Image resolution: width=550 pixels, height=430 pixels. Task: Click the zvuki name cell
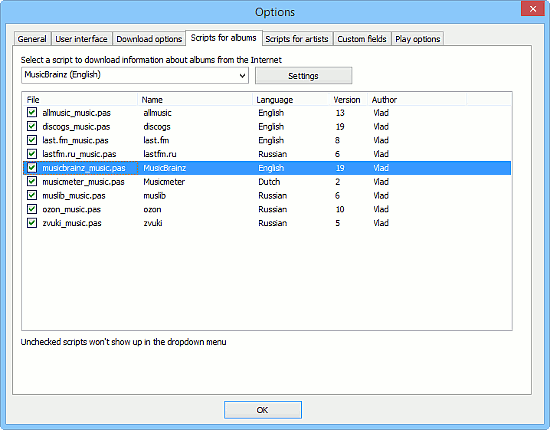153,223
